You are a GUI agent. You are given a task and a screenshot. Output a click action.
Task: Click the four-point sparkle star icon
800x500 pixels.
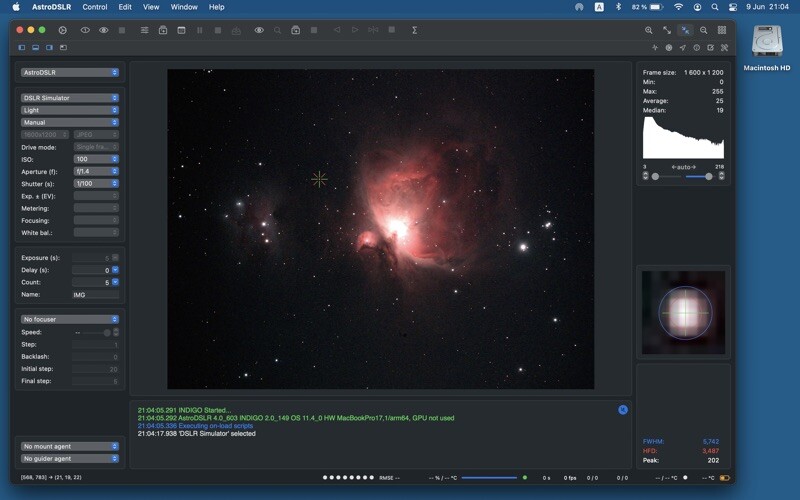point(655,47)
